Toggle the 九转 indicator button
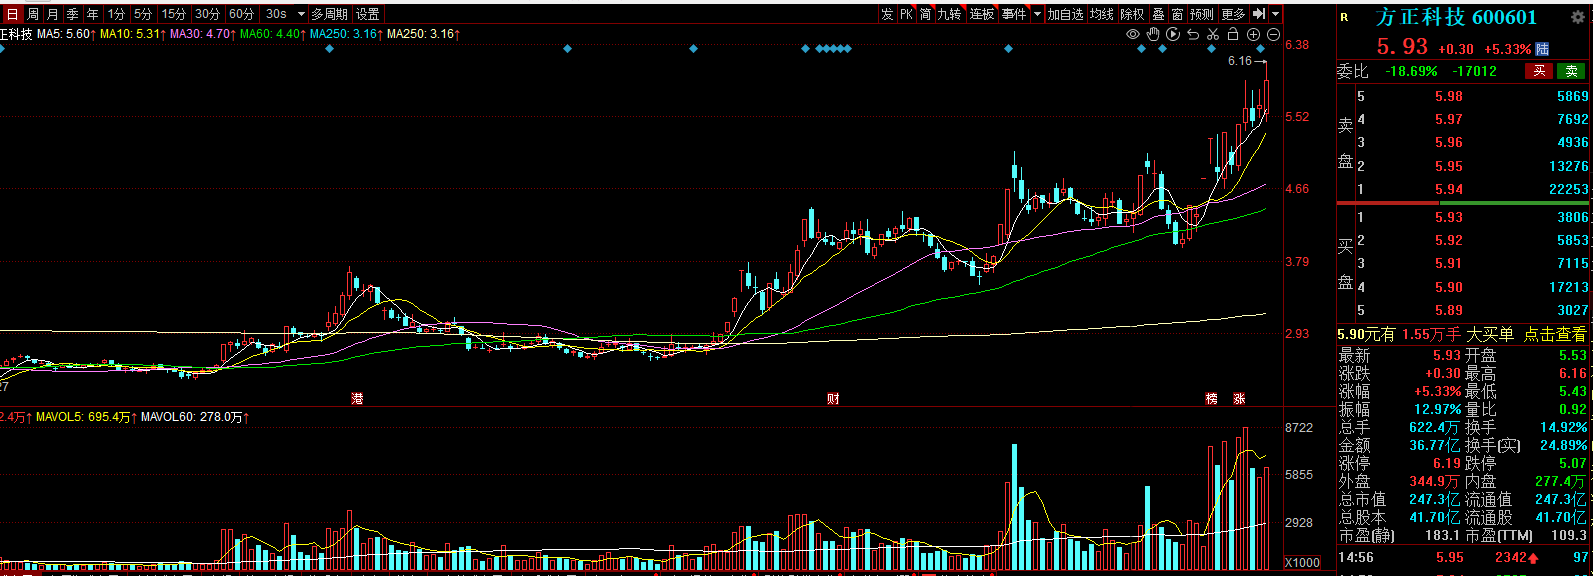 click(x=951, y=14)
